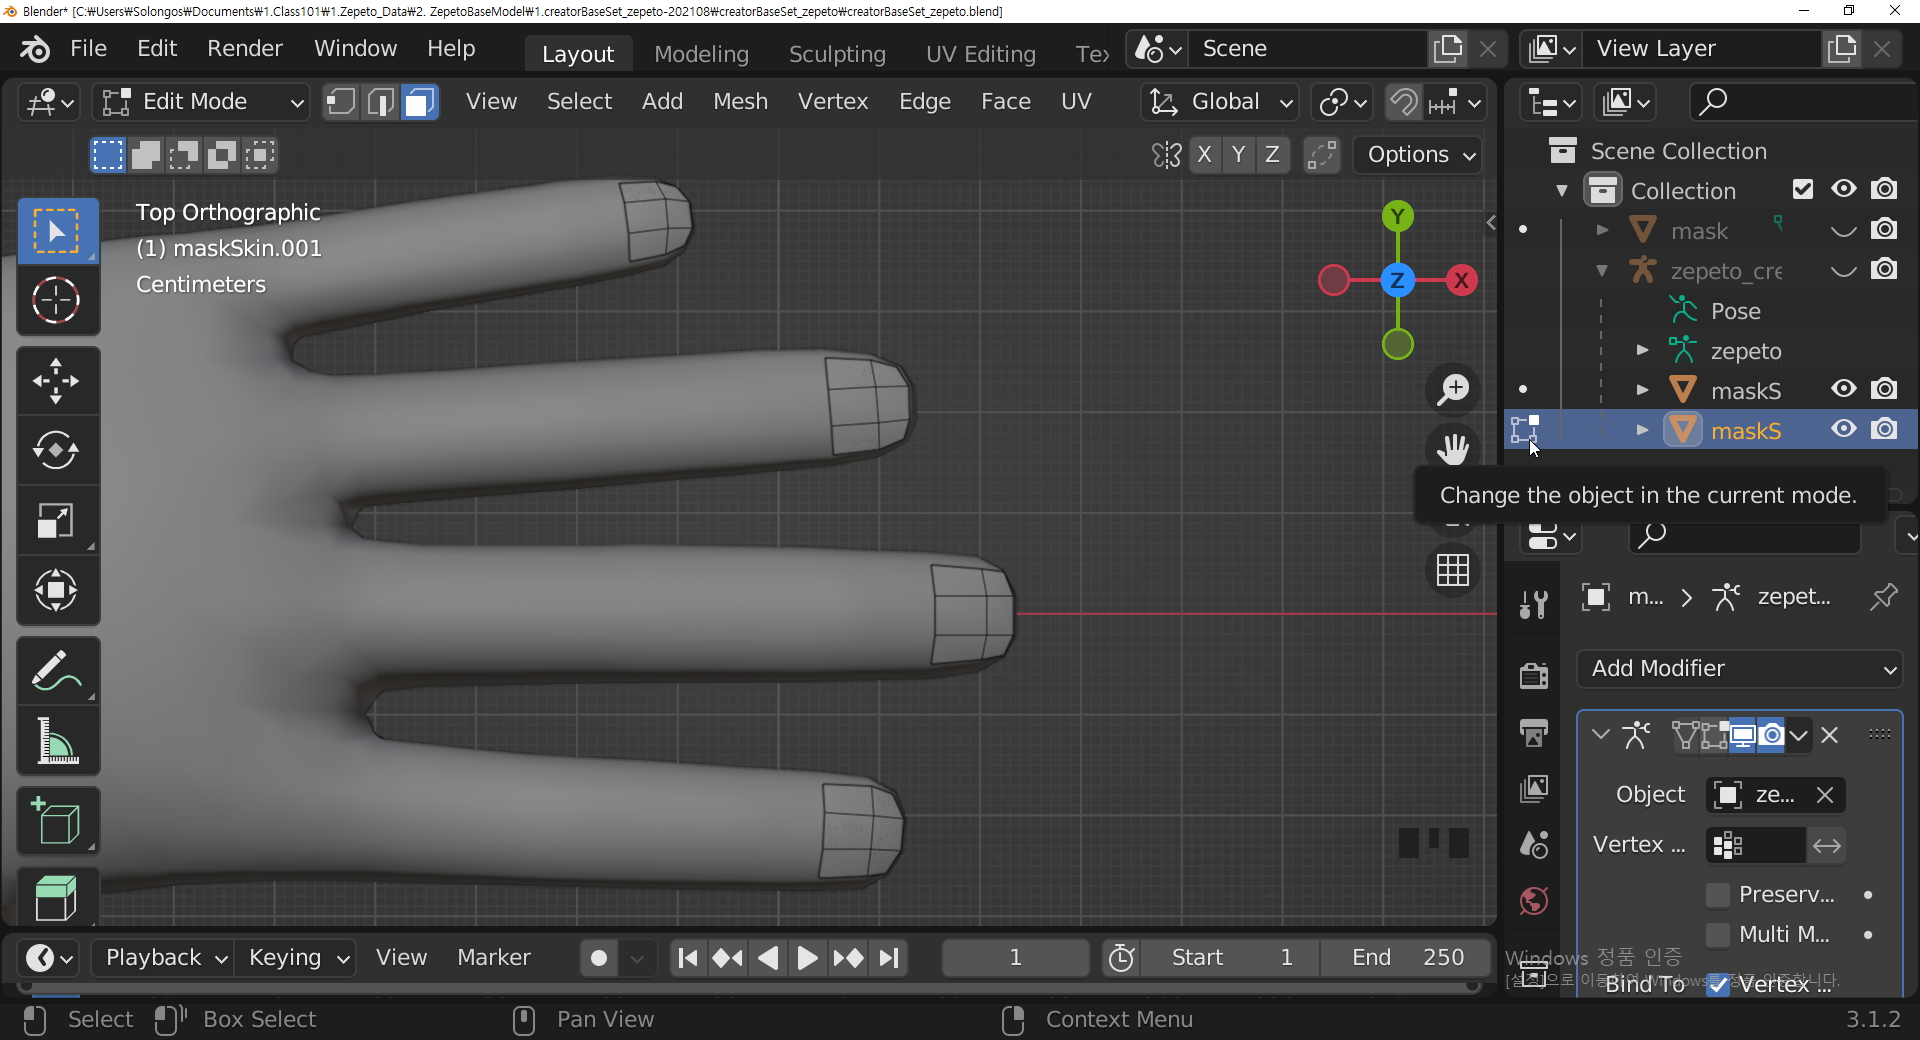
Task: Select the Rotate tool
Action: [x=57, y=450]
